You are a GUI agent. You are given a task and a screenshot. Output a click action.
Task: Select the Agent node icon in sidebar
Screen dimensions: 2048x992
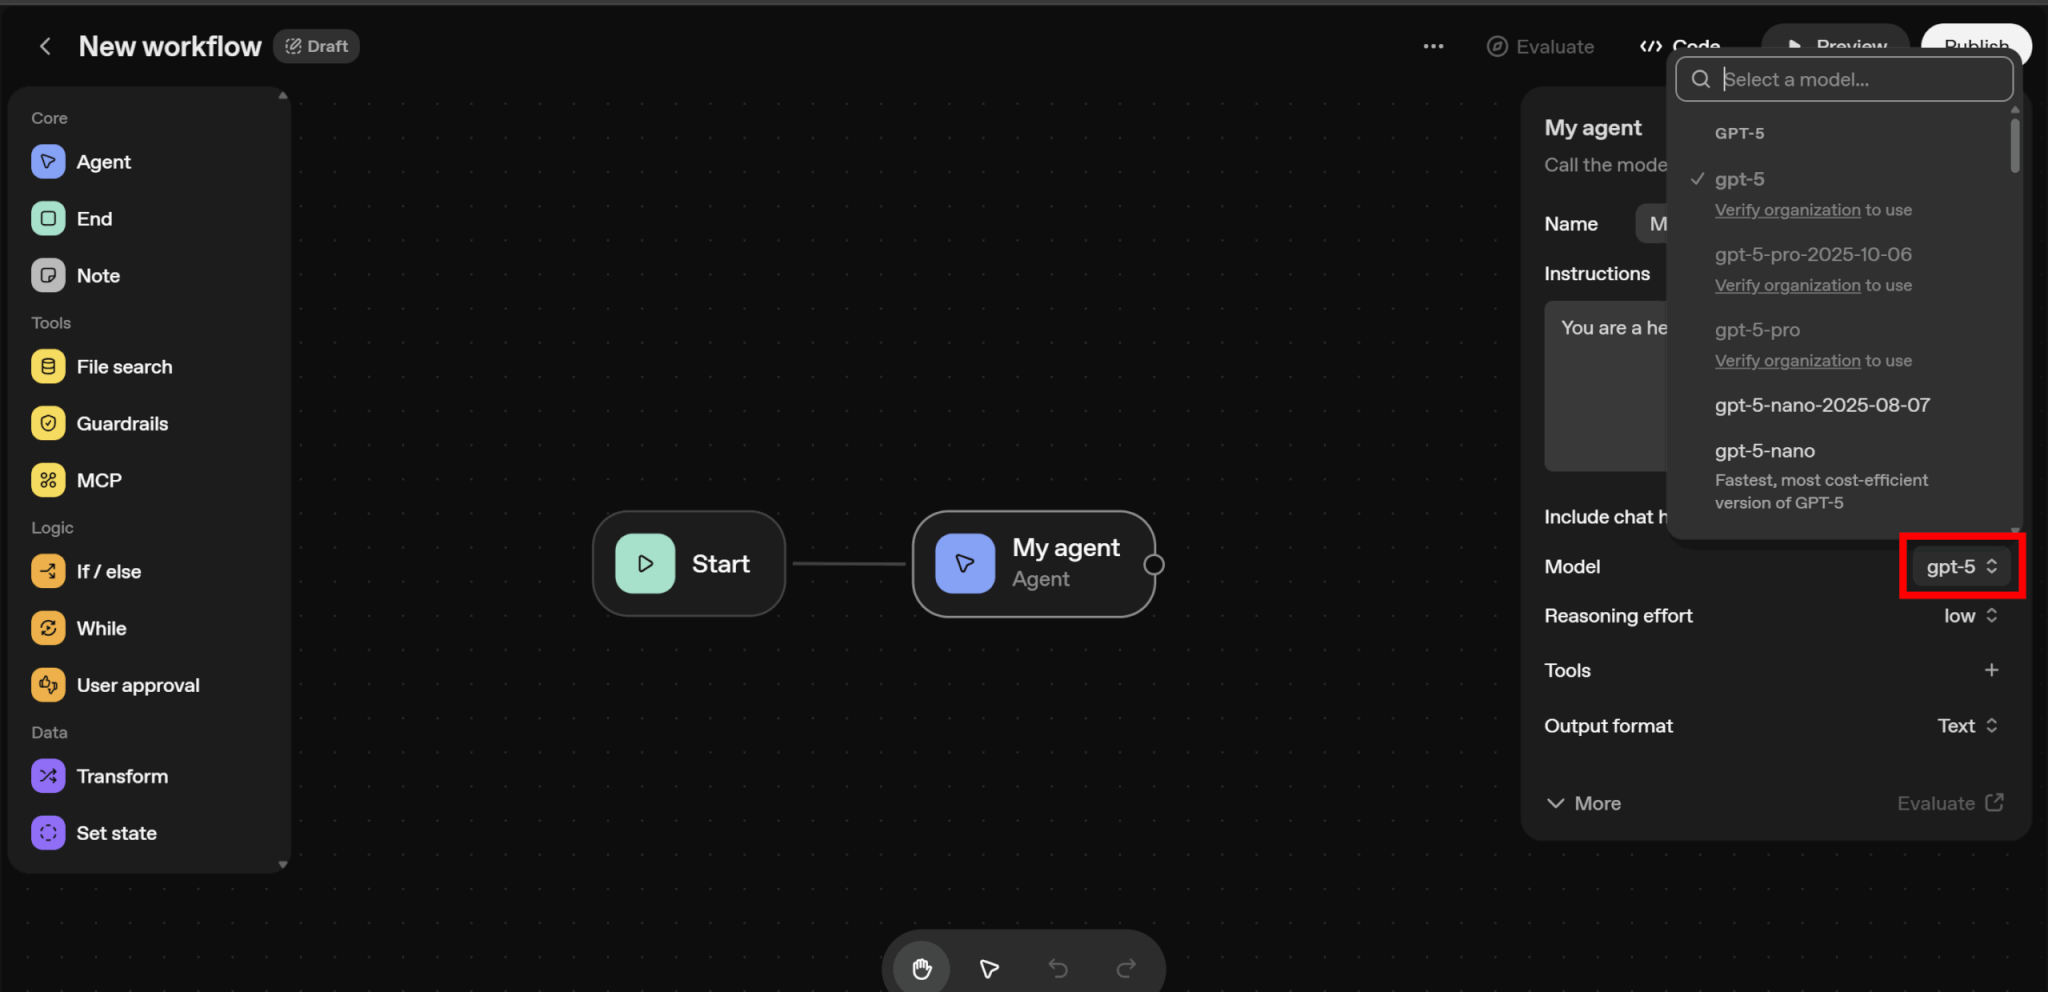coord(48,162)
